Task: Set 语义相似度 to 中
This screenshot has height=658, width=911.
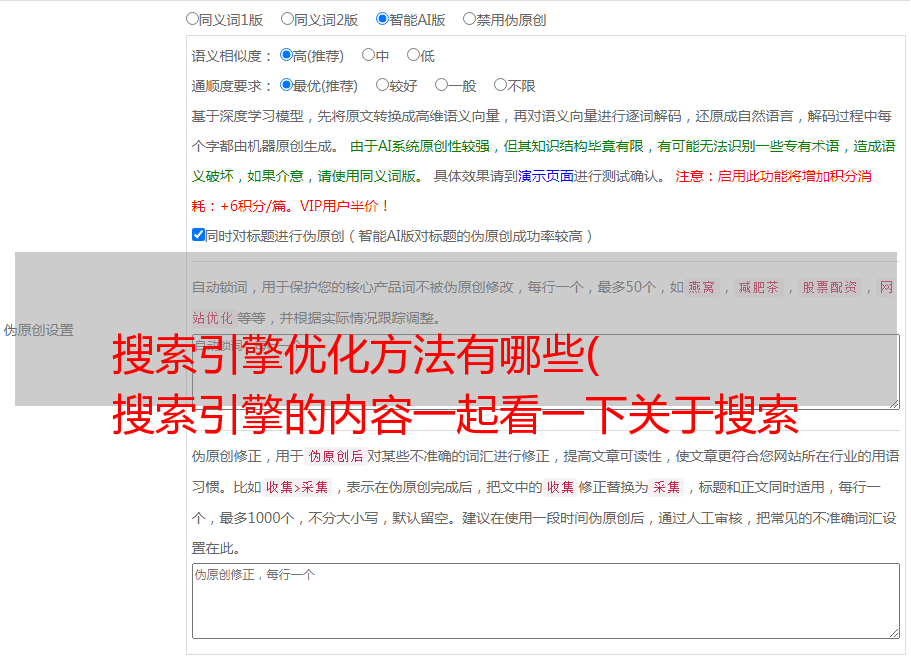Action: pos(368,55)
